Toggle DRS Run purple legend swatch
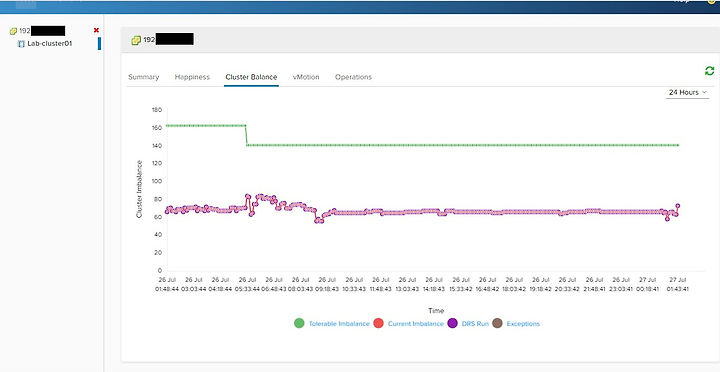This screenshot has width=720, height=372. [x=452, y=323]
